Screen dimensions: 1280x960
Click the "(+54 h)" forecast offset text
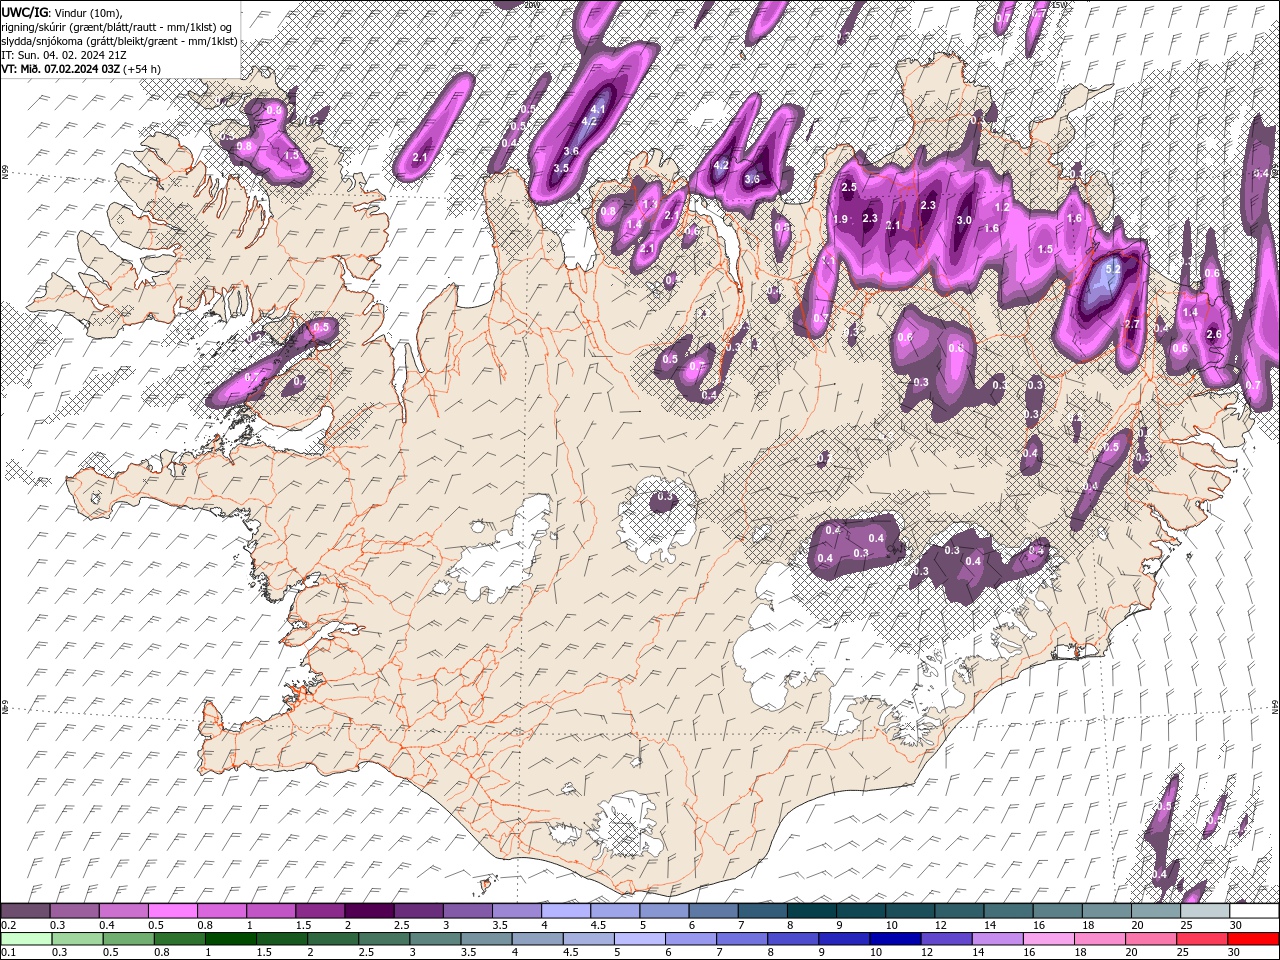tap(142, 69)
